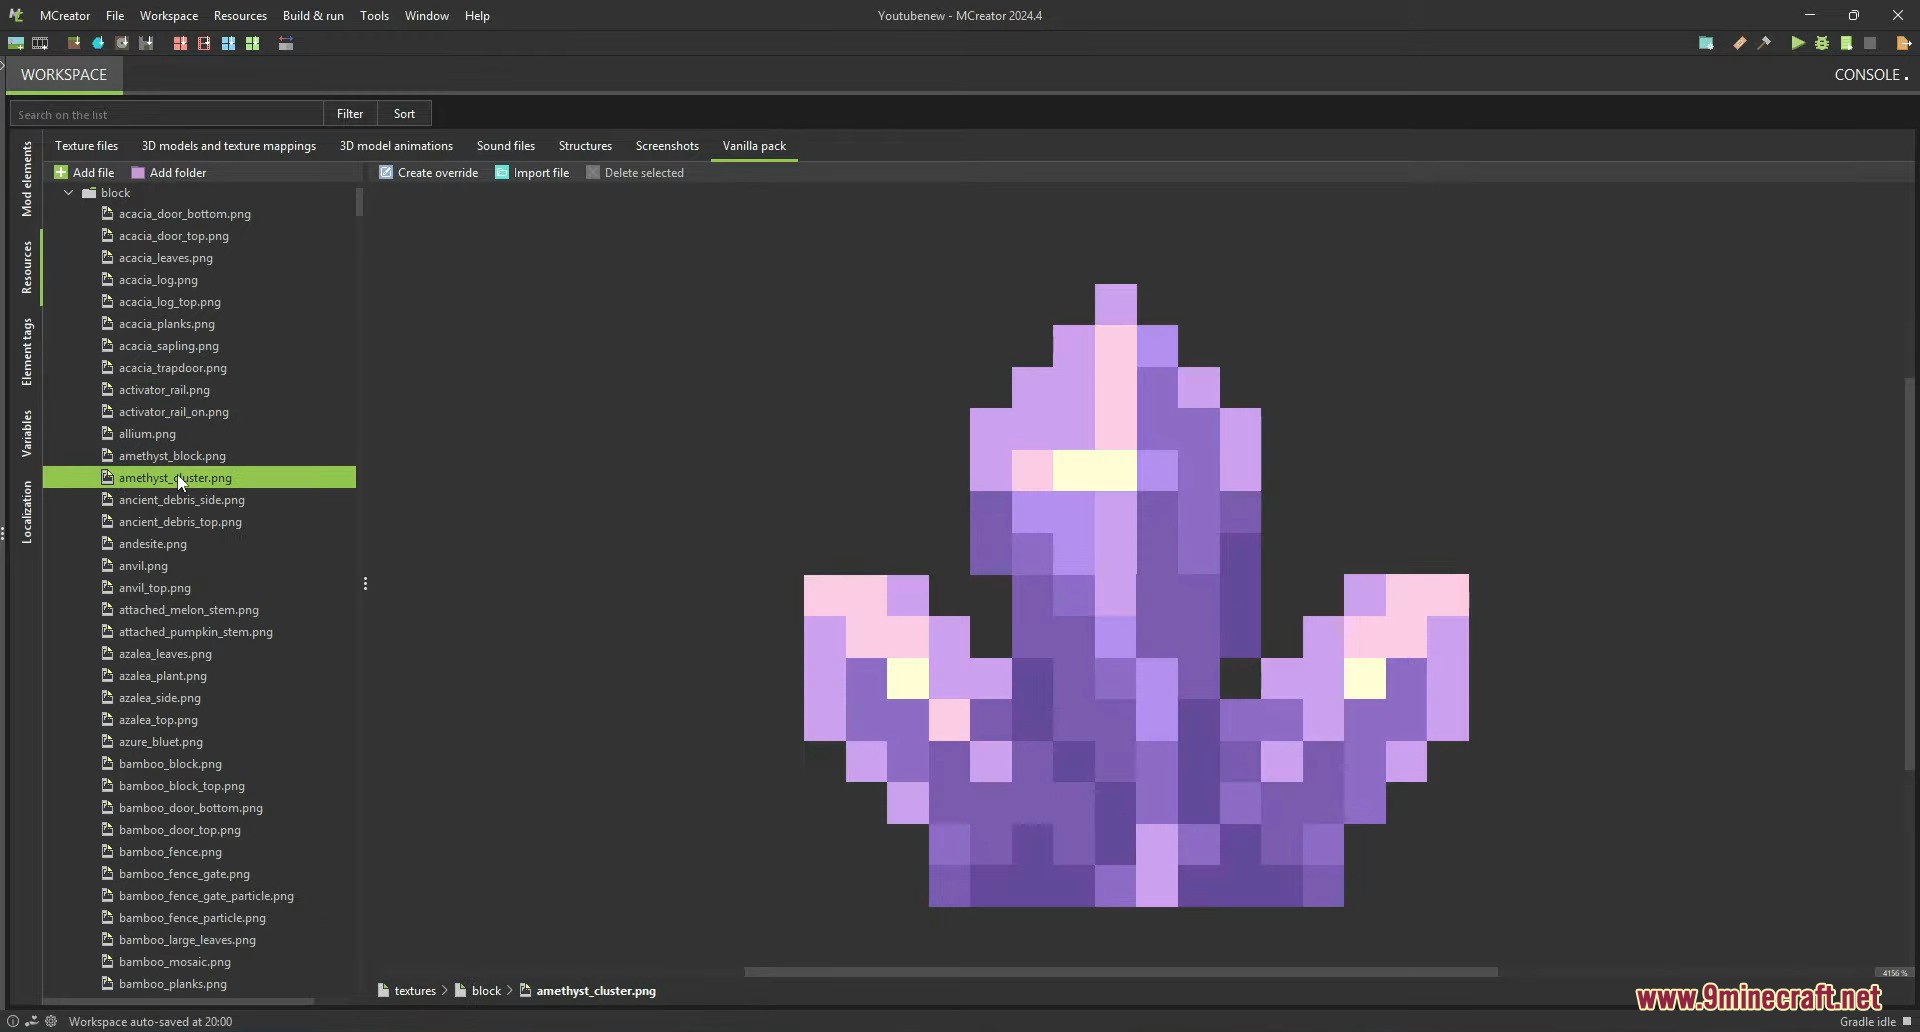Viewport: 1920px width, 1032px height.
Task: Click the info icon in status bar
Action: pyautogui.click(x=13, y=1021)
